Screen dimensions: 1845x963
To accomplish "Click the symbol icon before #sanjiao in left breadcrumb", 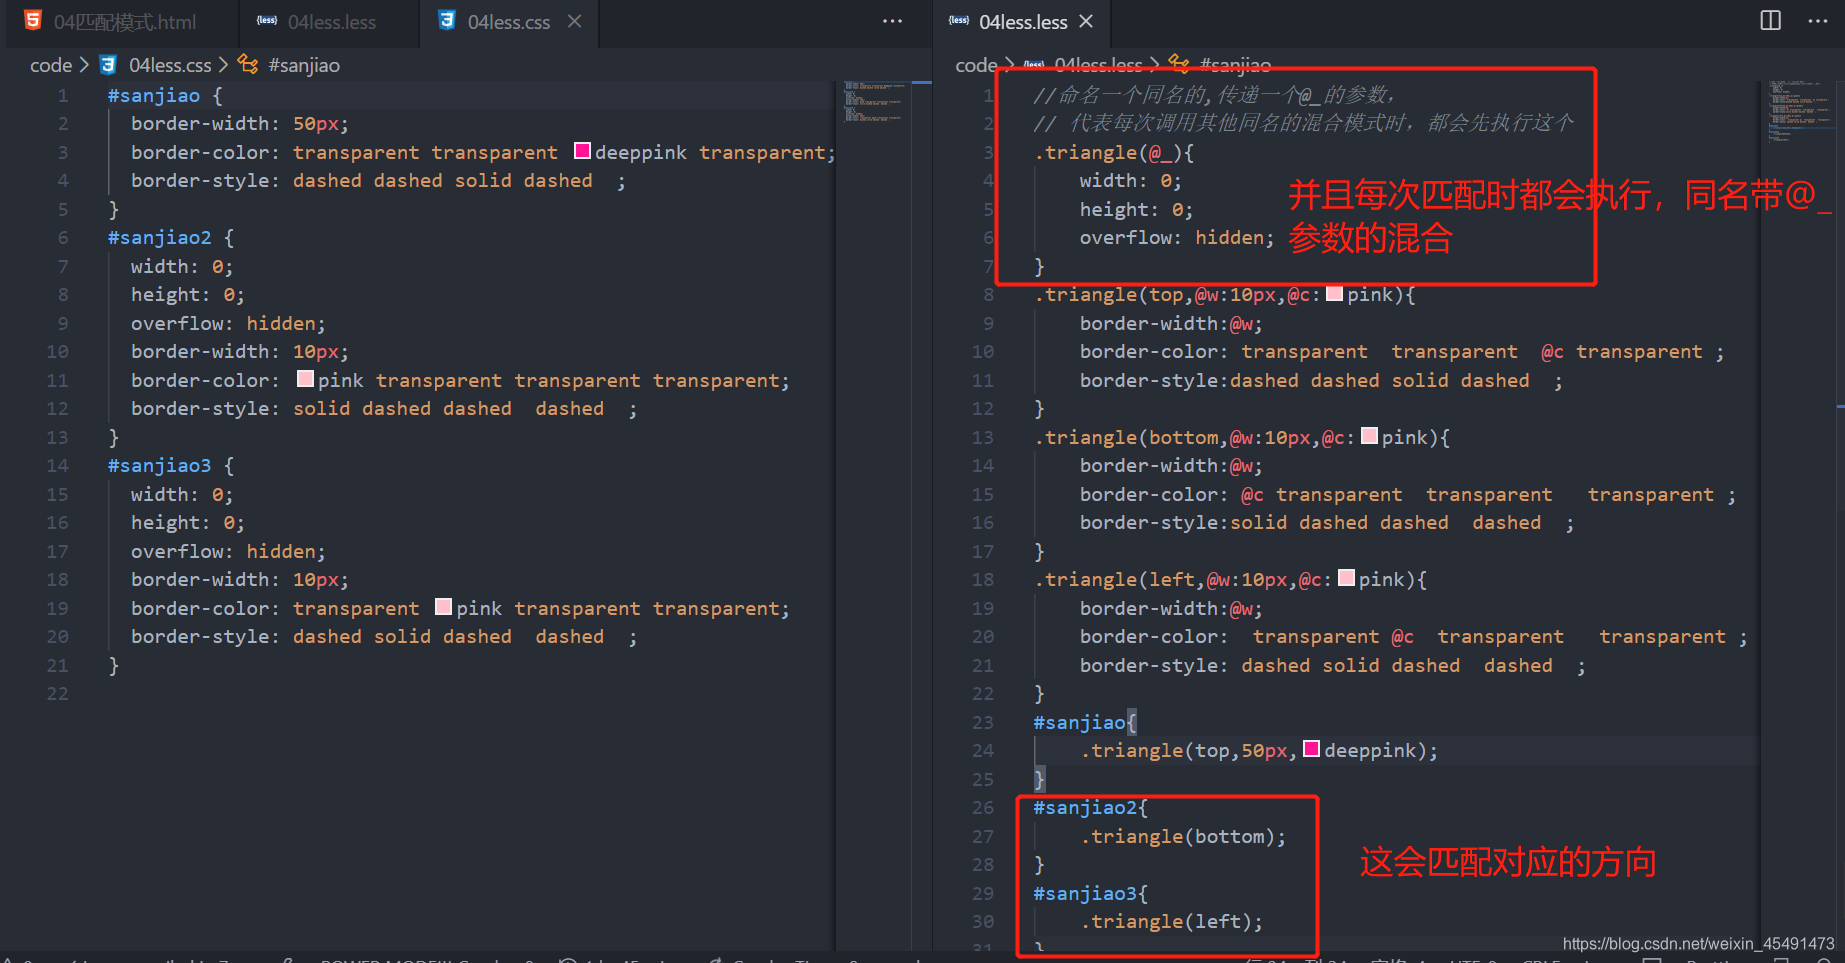I will pyautogui.click(x=248, y=65).
